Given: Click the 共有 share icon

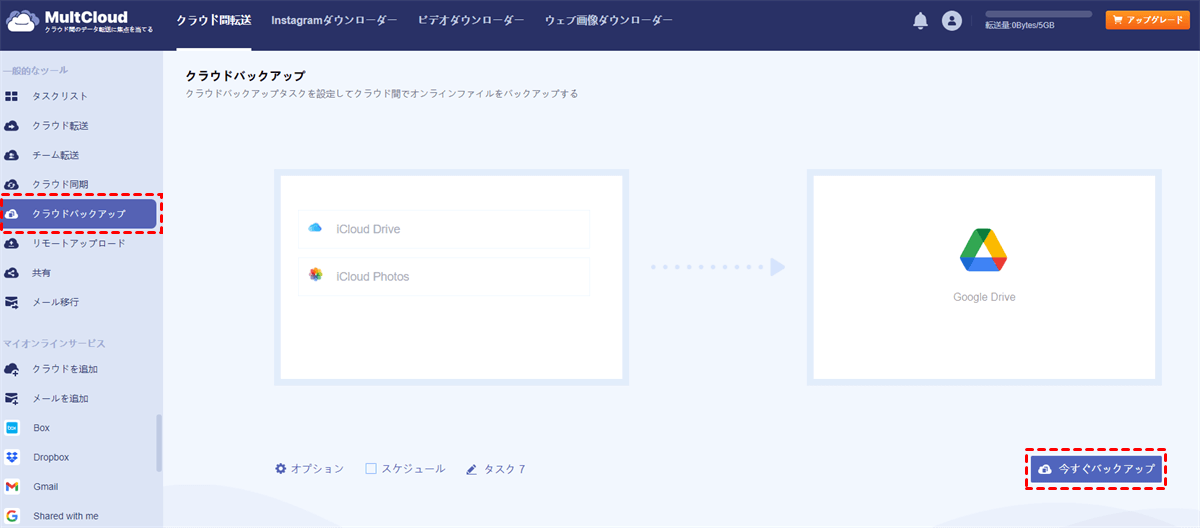Looking at the screenshot, I should click(x=12, y=272).
